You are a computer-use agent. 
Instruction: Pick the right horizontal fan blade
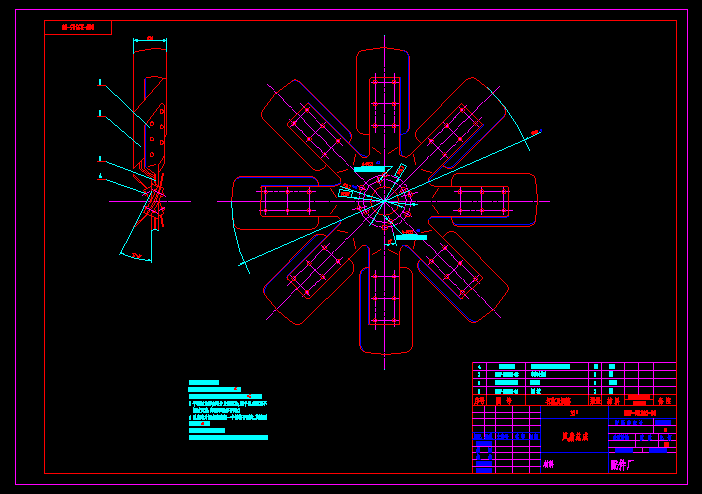coord(487,200)
